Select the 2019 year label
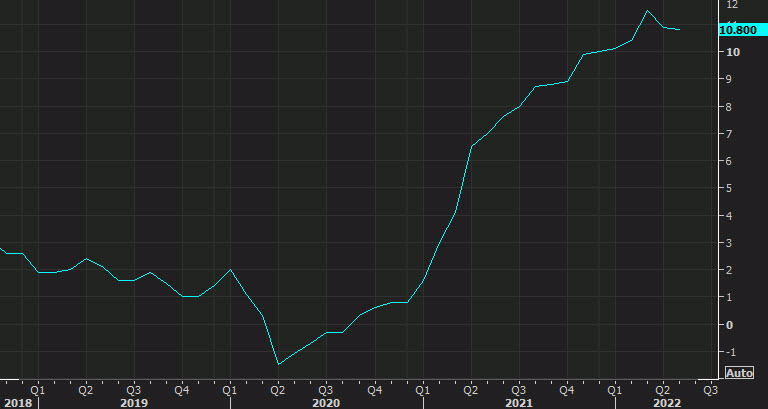 coord(134,402)
